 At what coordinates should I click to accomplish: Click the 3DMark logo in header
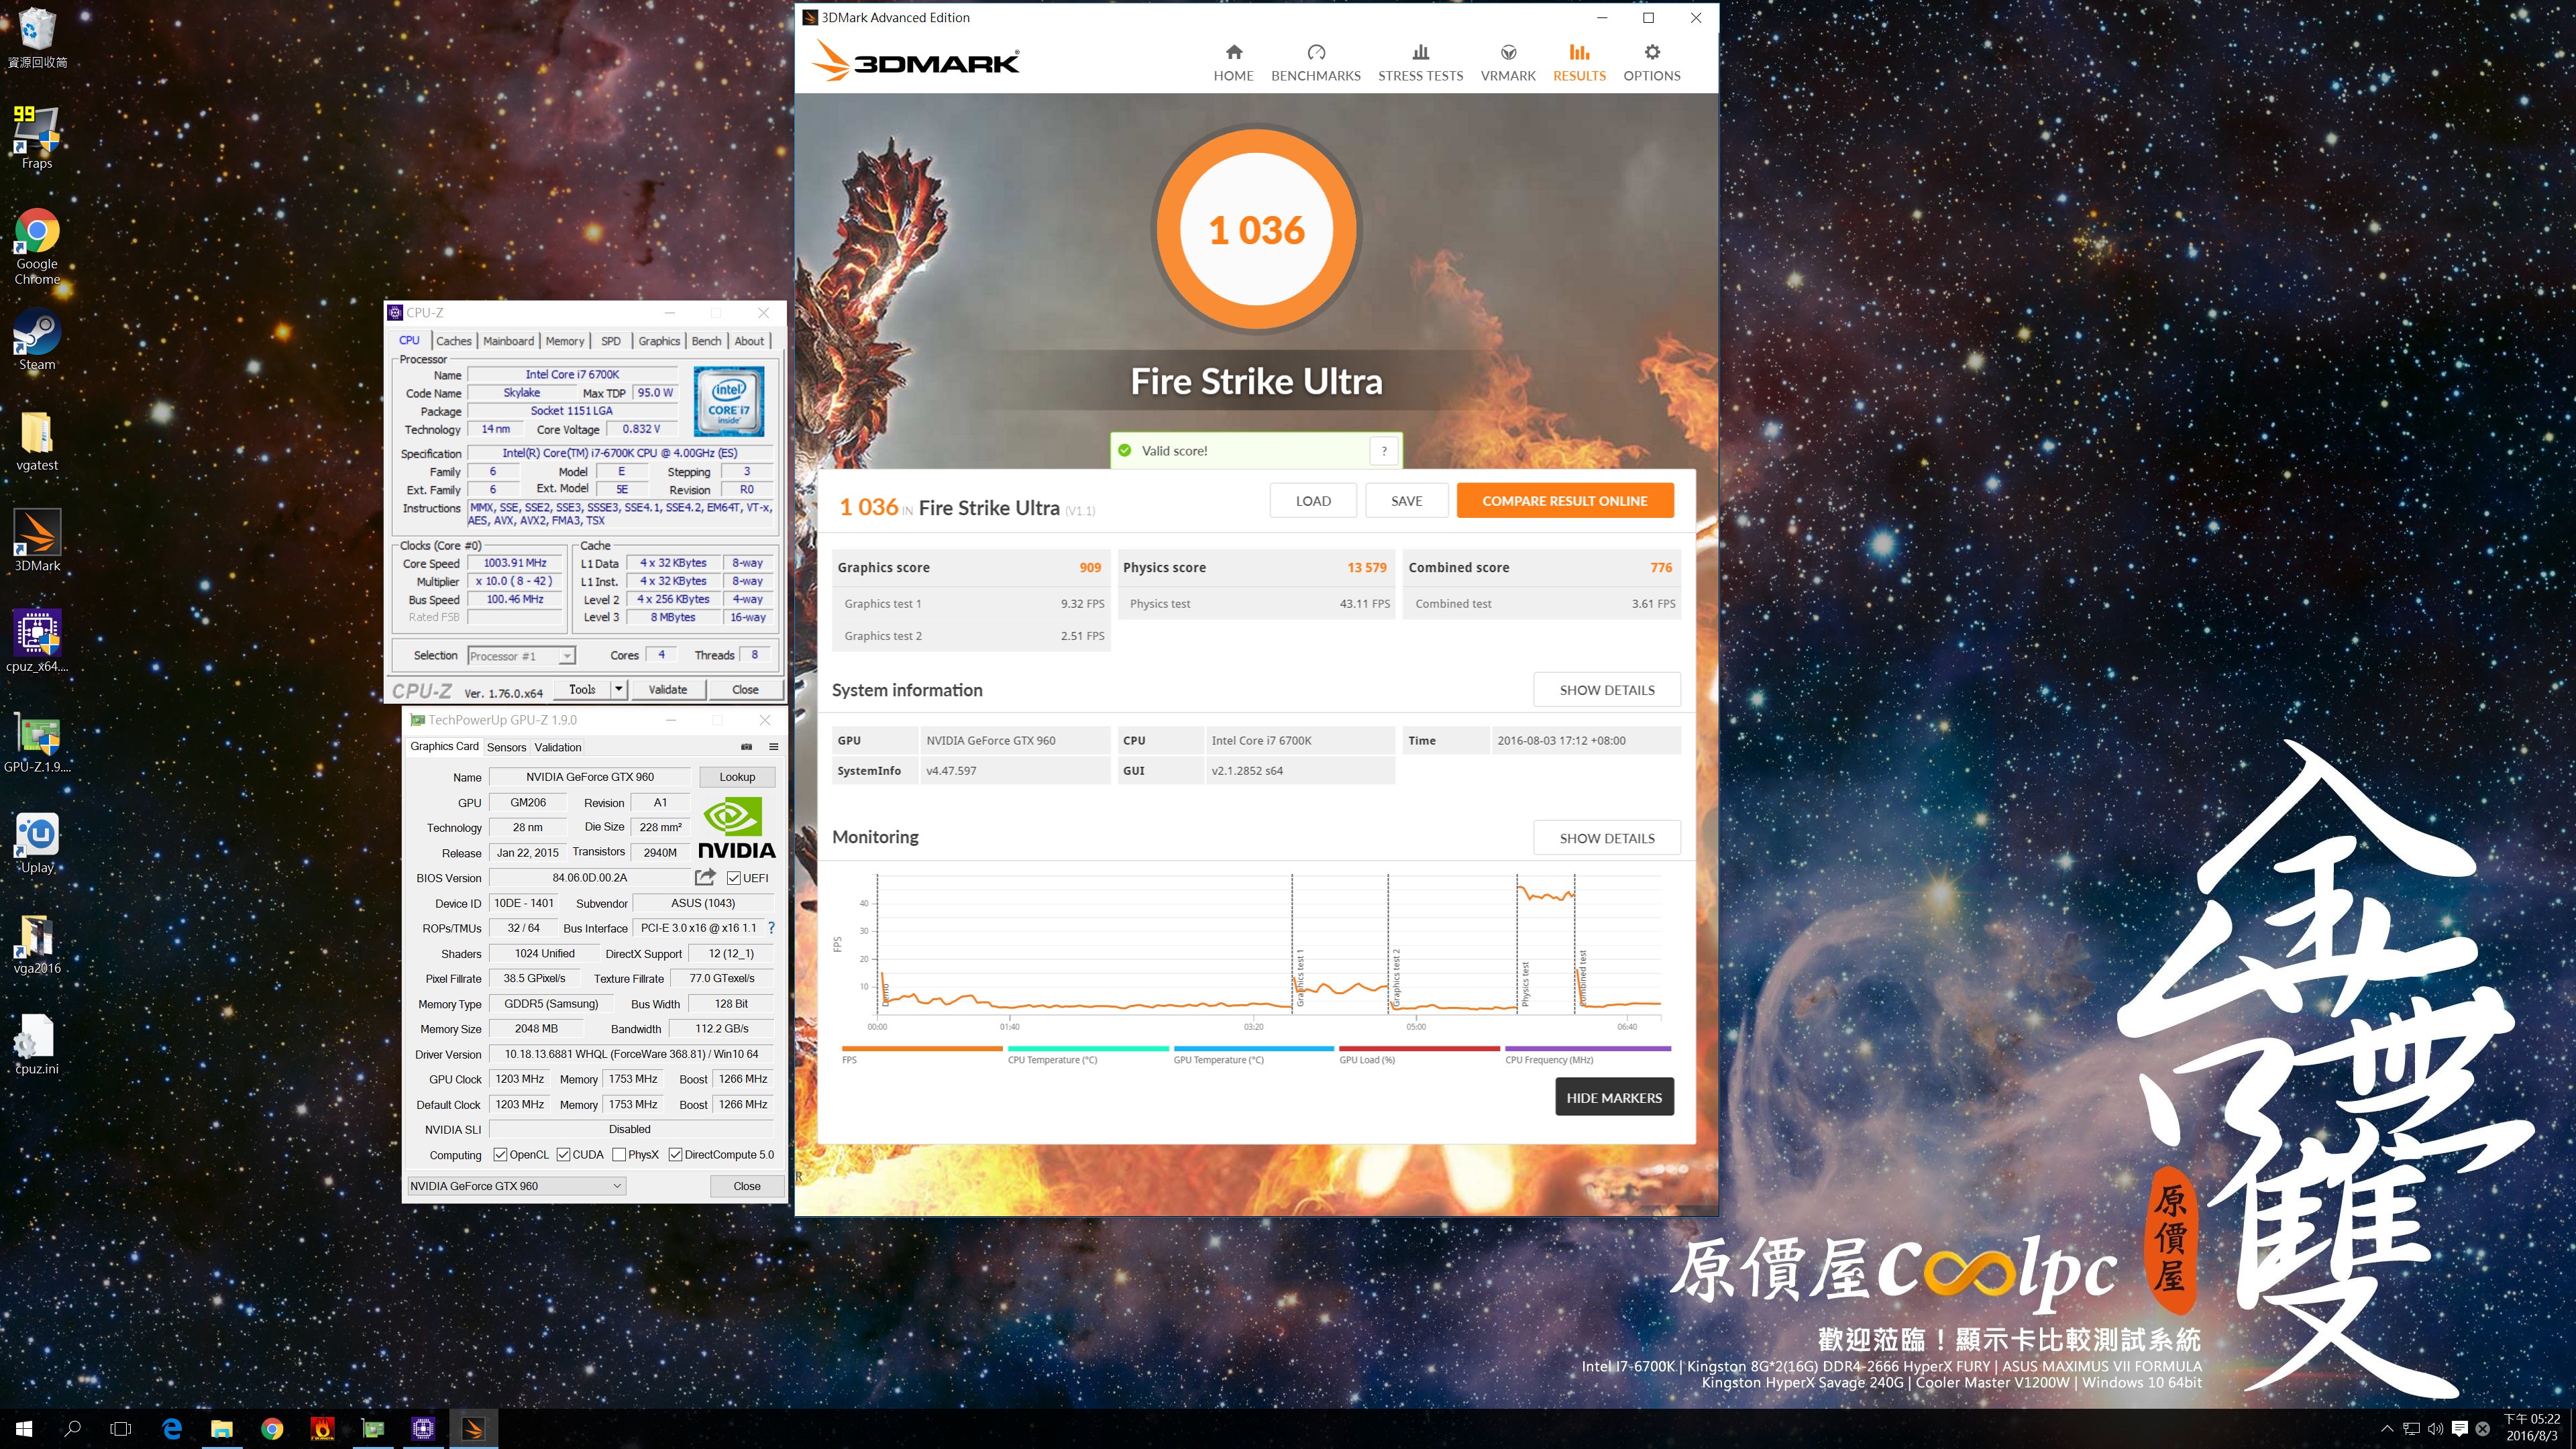915,62
